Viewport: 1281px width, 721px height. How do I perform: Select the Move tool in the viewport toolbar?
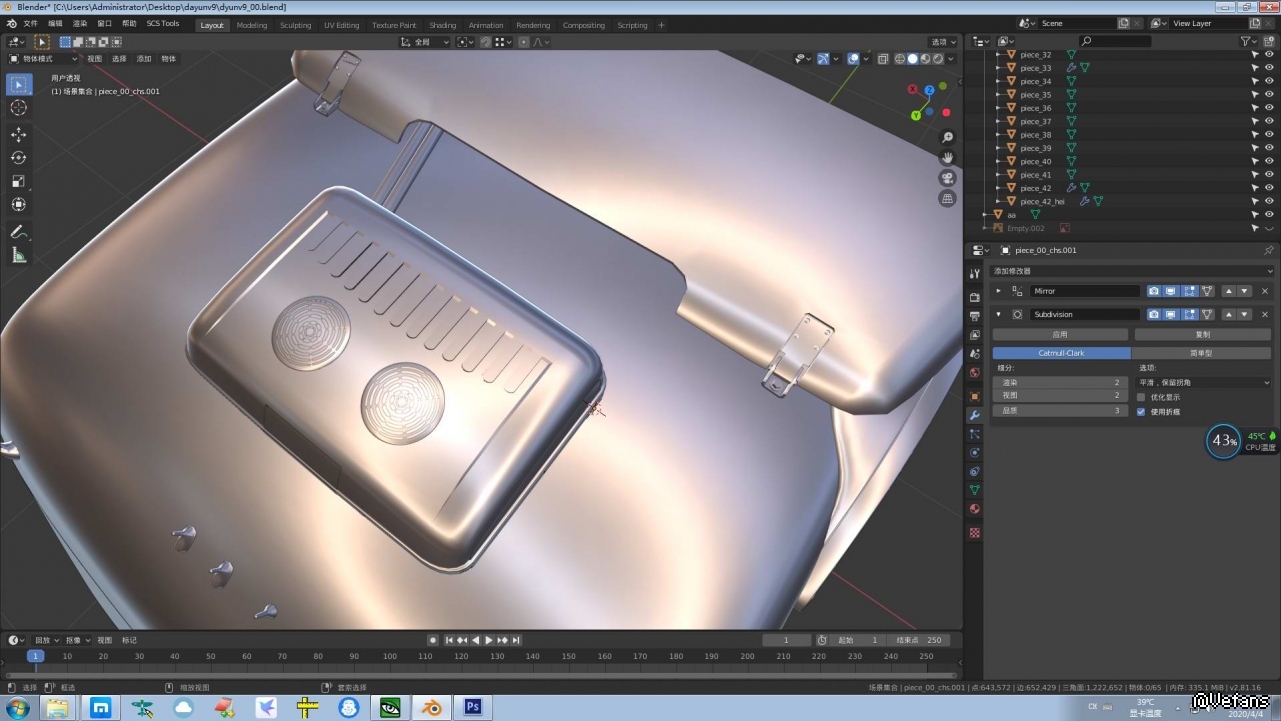pyautogui.click(x=18, y=135)
